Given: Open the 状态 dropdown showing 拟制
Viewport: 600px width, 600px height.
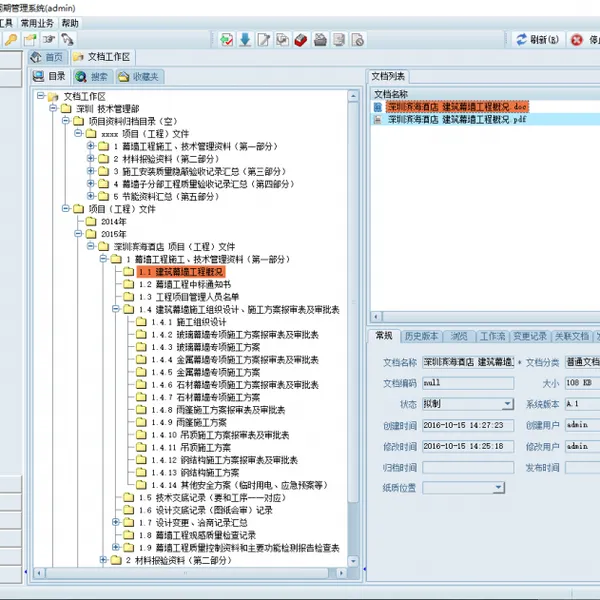Looking at the screenshot, I should (x=508, y=404).
